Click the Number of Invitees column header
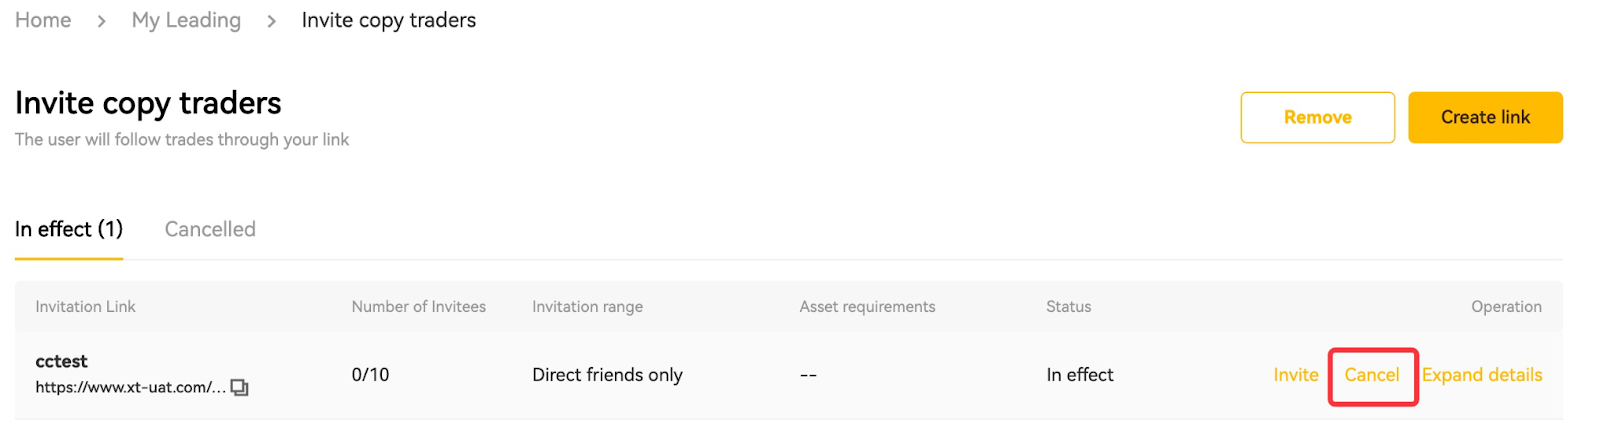Screen dimensions: 1600x438 (x=418, y=307)
